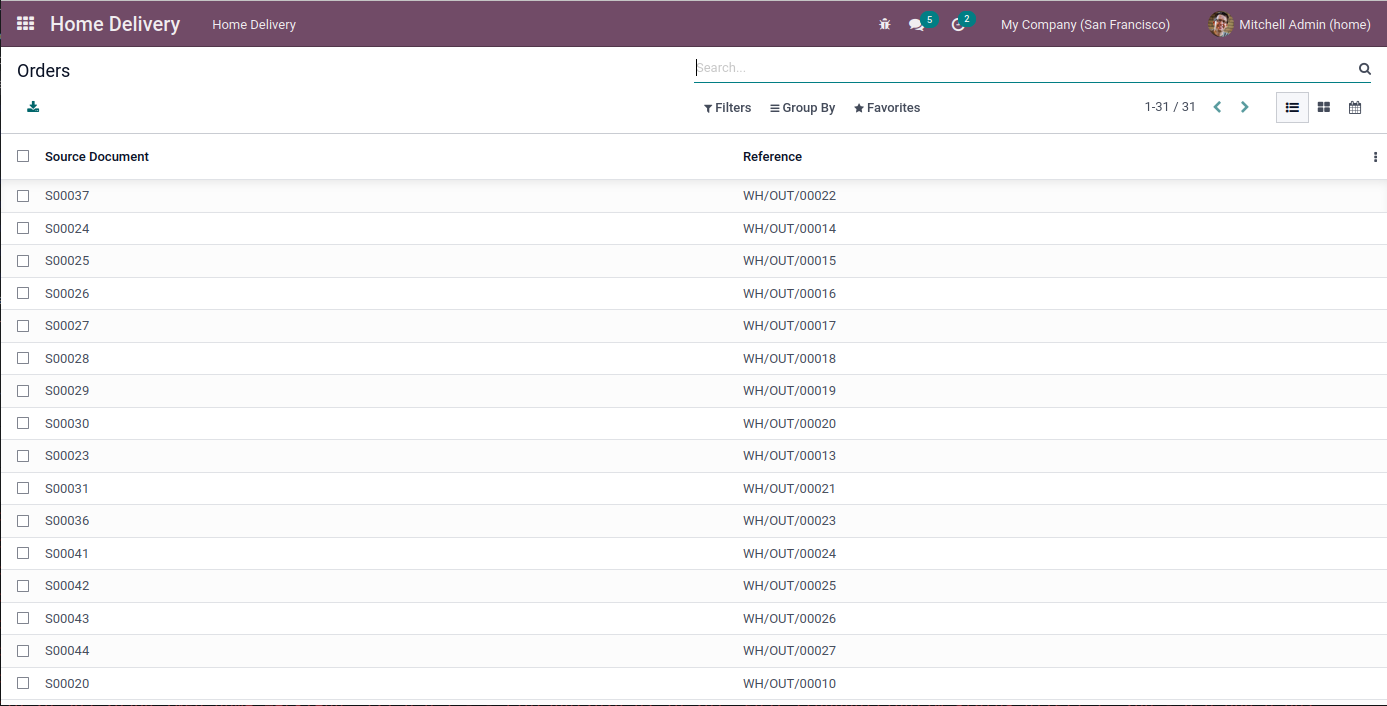Click reference WH/OUT/00025
Screen dimensions: 1387x706
click(789, 586)
